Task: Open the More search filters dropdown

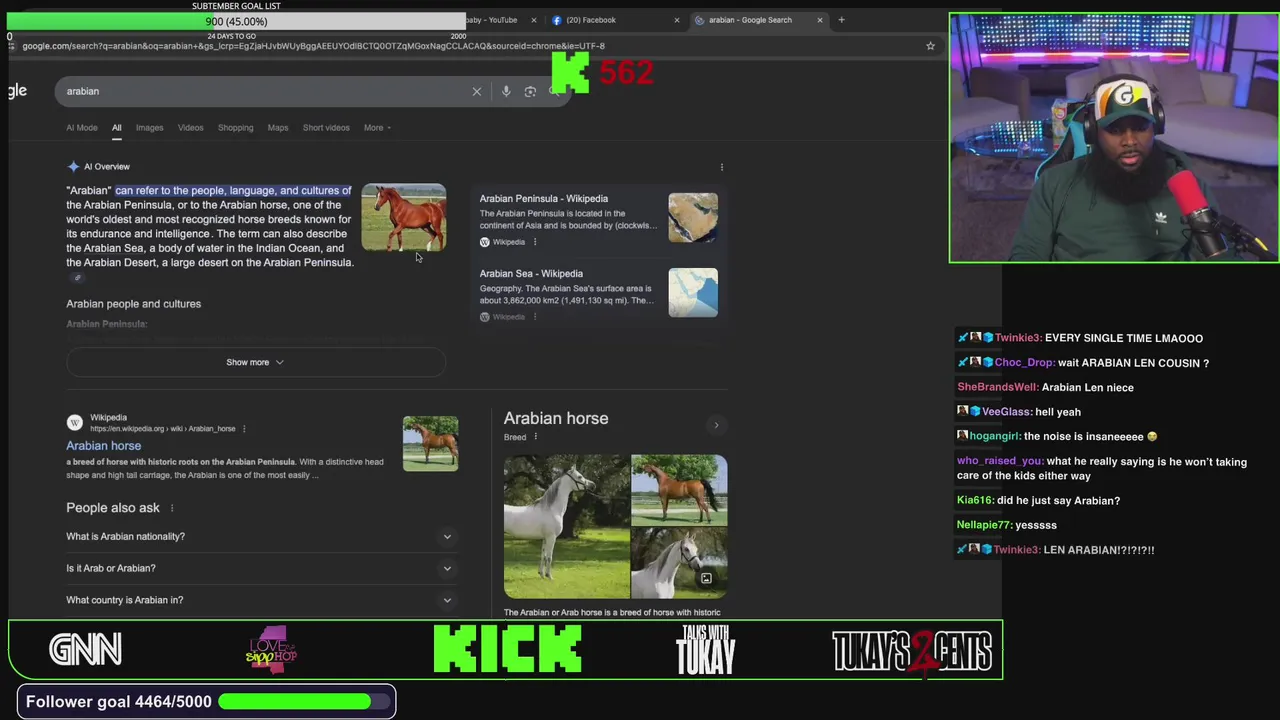Action: [x=377, y=128]
